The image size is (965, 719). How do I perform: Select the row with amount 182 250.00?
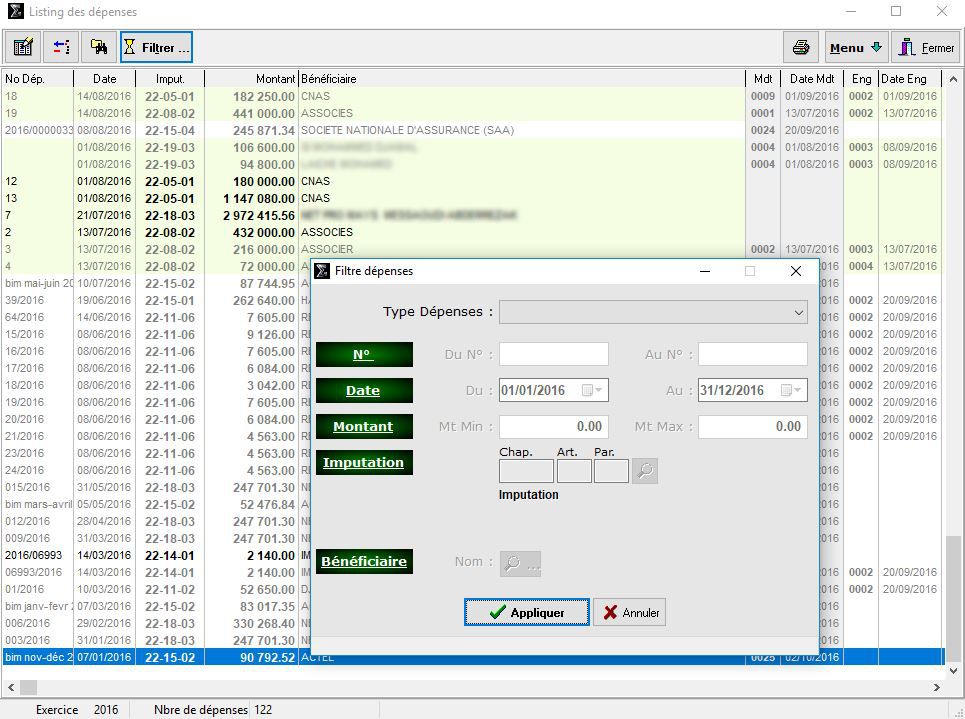tap(473, 97)
